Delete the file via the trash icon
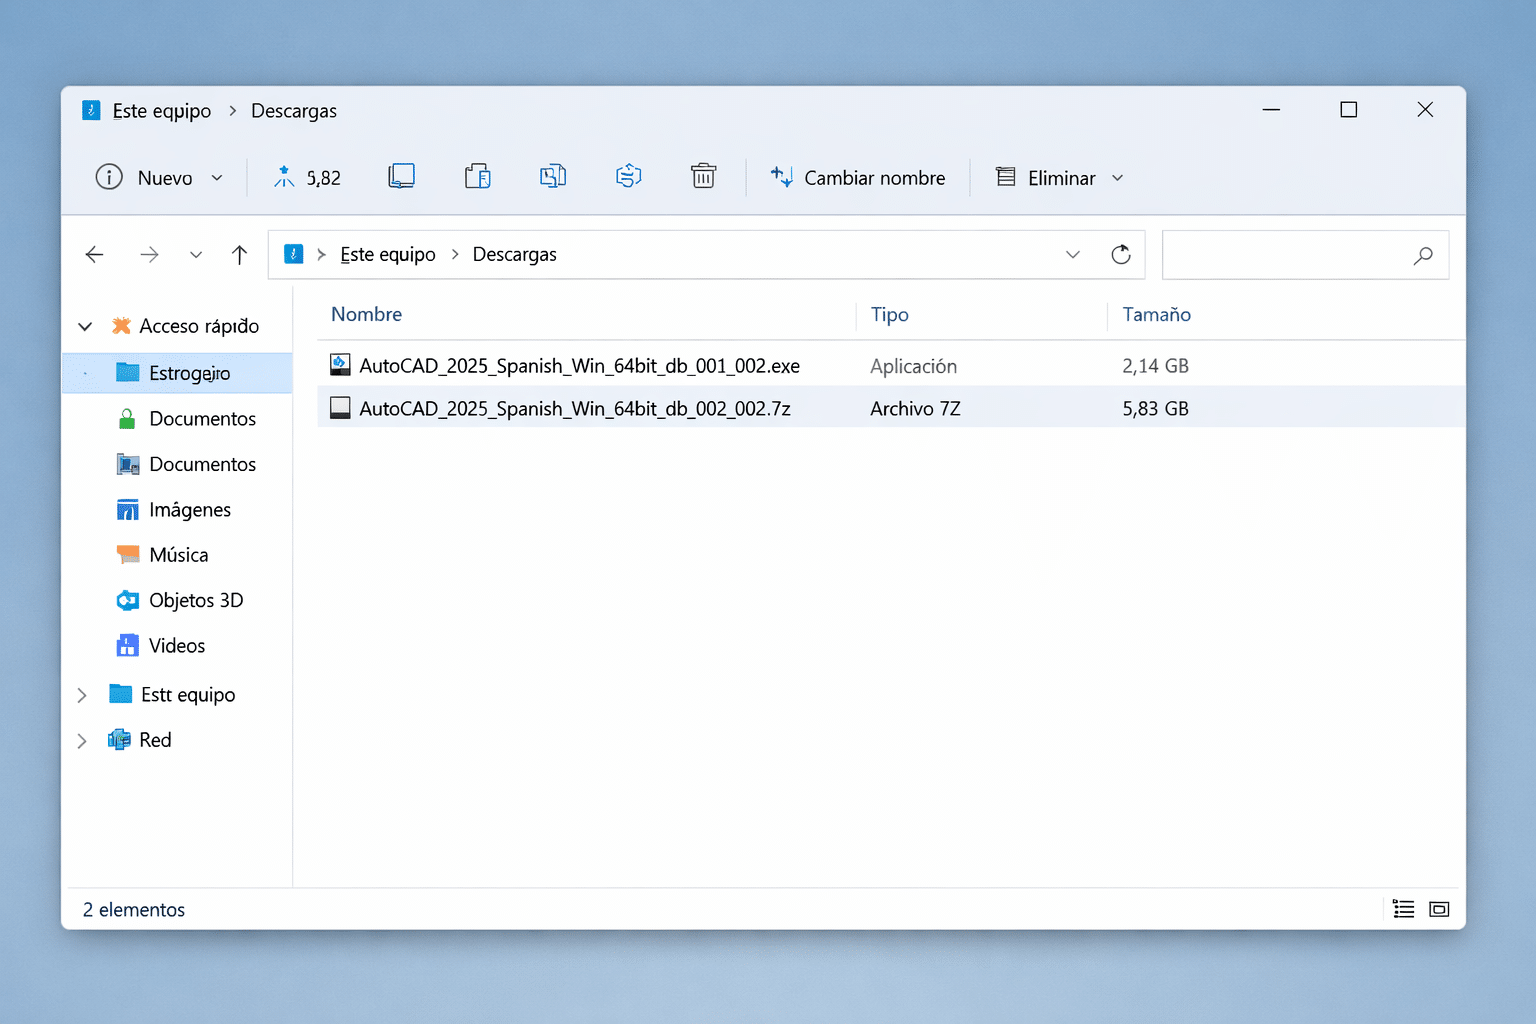Viewport: 1536px width, 1024px height. click(703, 176)
